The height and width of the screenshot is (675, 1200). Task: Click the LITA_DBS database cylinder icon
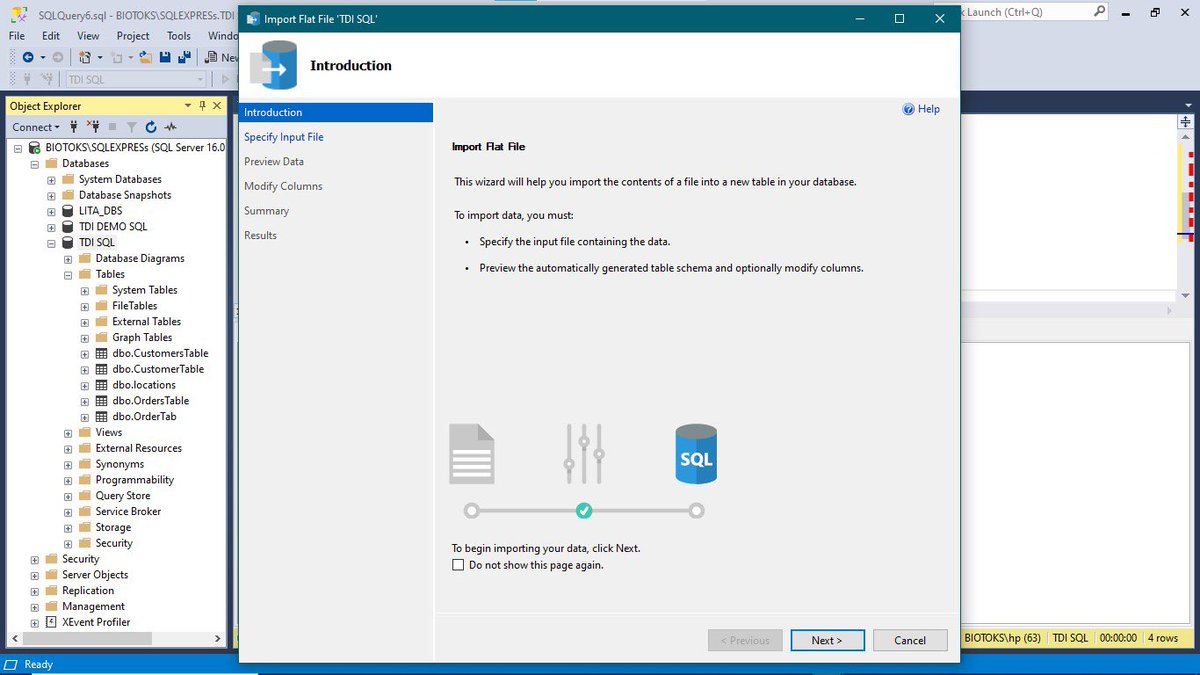pos(68,211)
